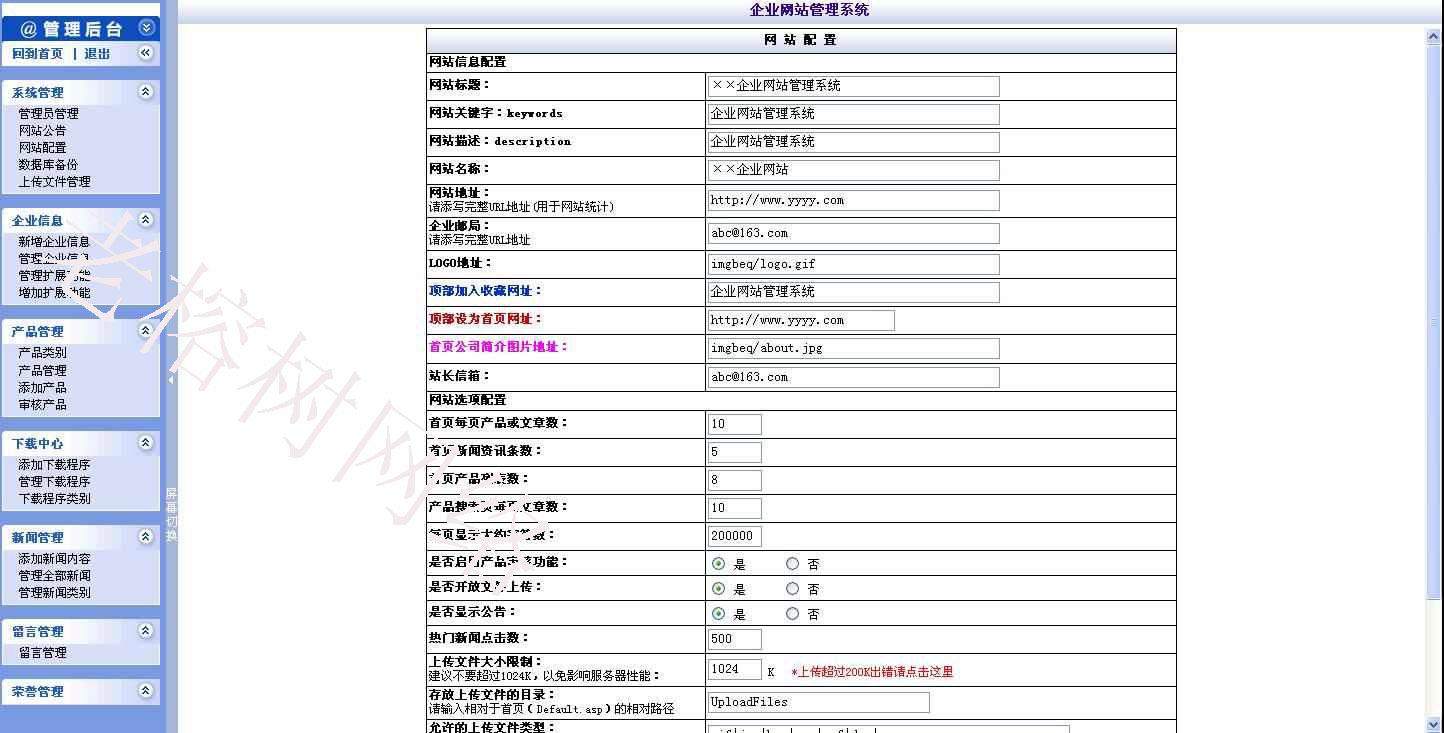Image resolution: width=1444 pixels, height=733 pixels.
Task: Select 否 for 是否启用产品审核功能
Action: tap(793, 564)
